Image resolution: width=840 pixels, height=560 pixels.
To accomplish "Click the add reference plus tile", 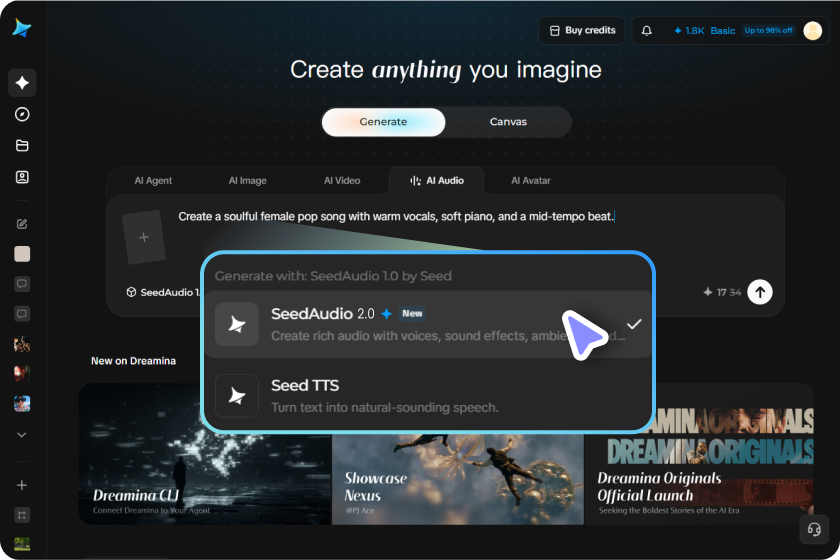I will pos(144,237).
